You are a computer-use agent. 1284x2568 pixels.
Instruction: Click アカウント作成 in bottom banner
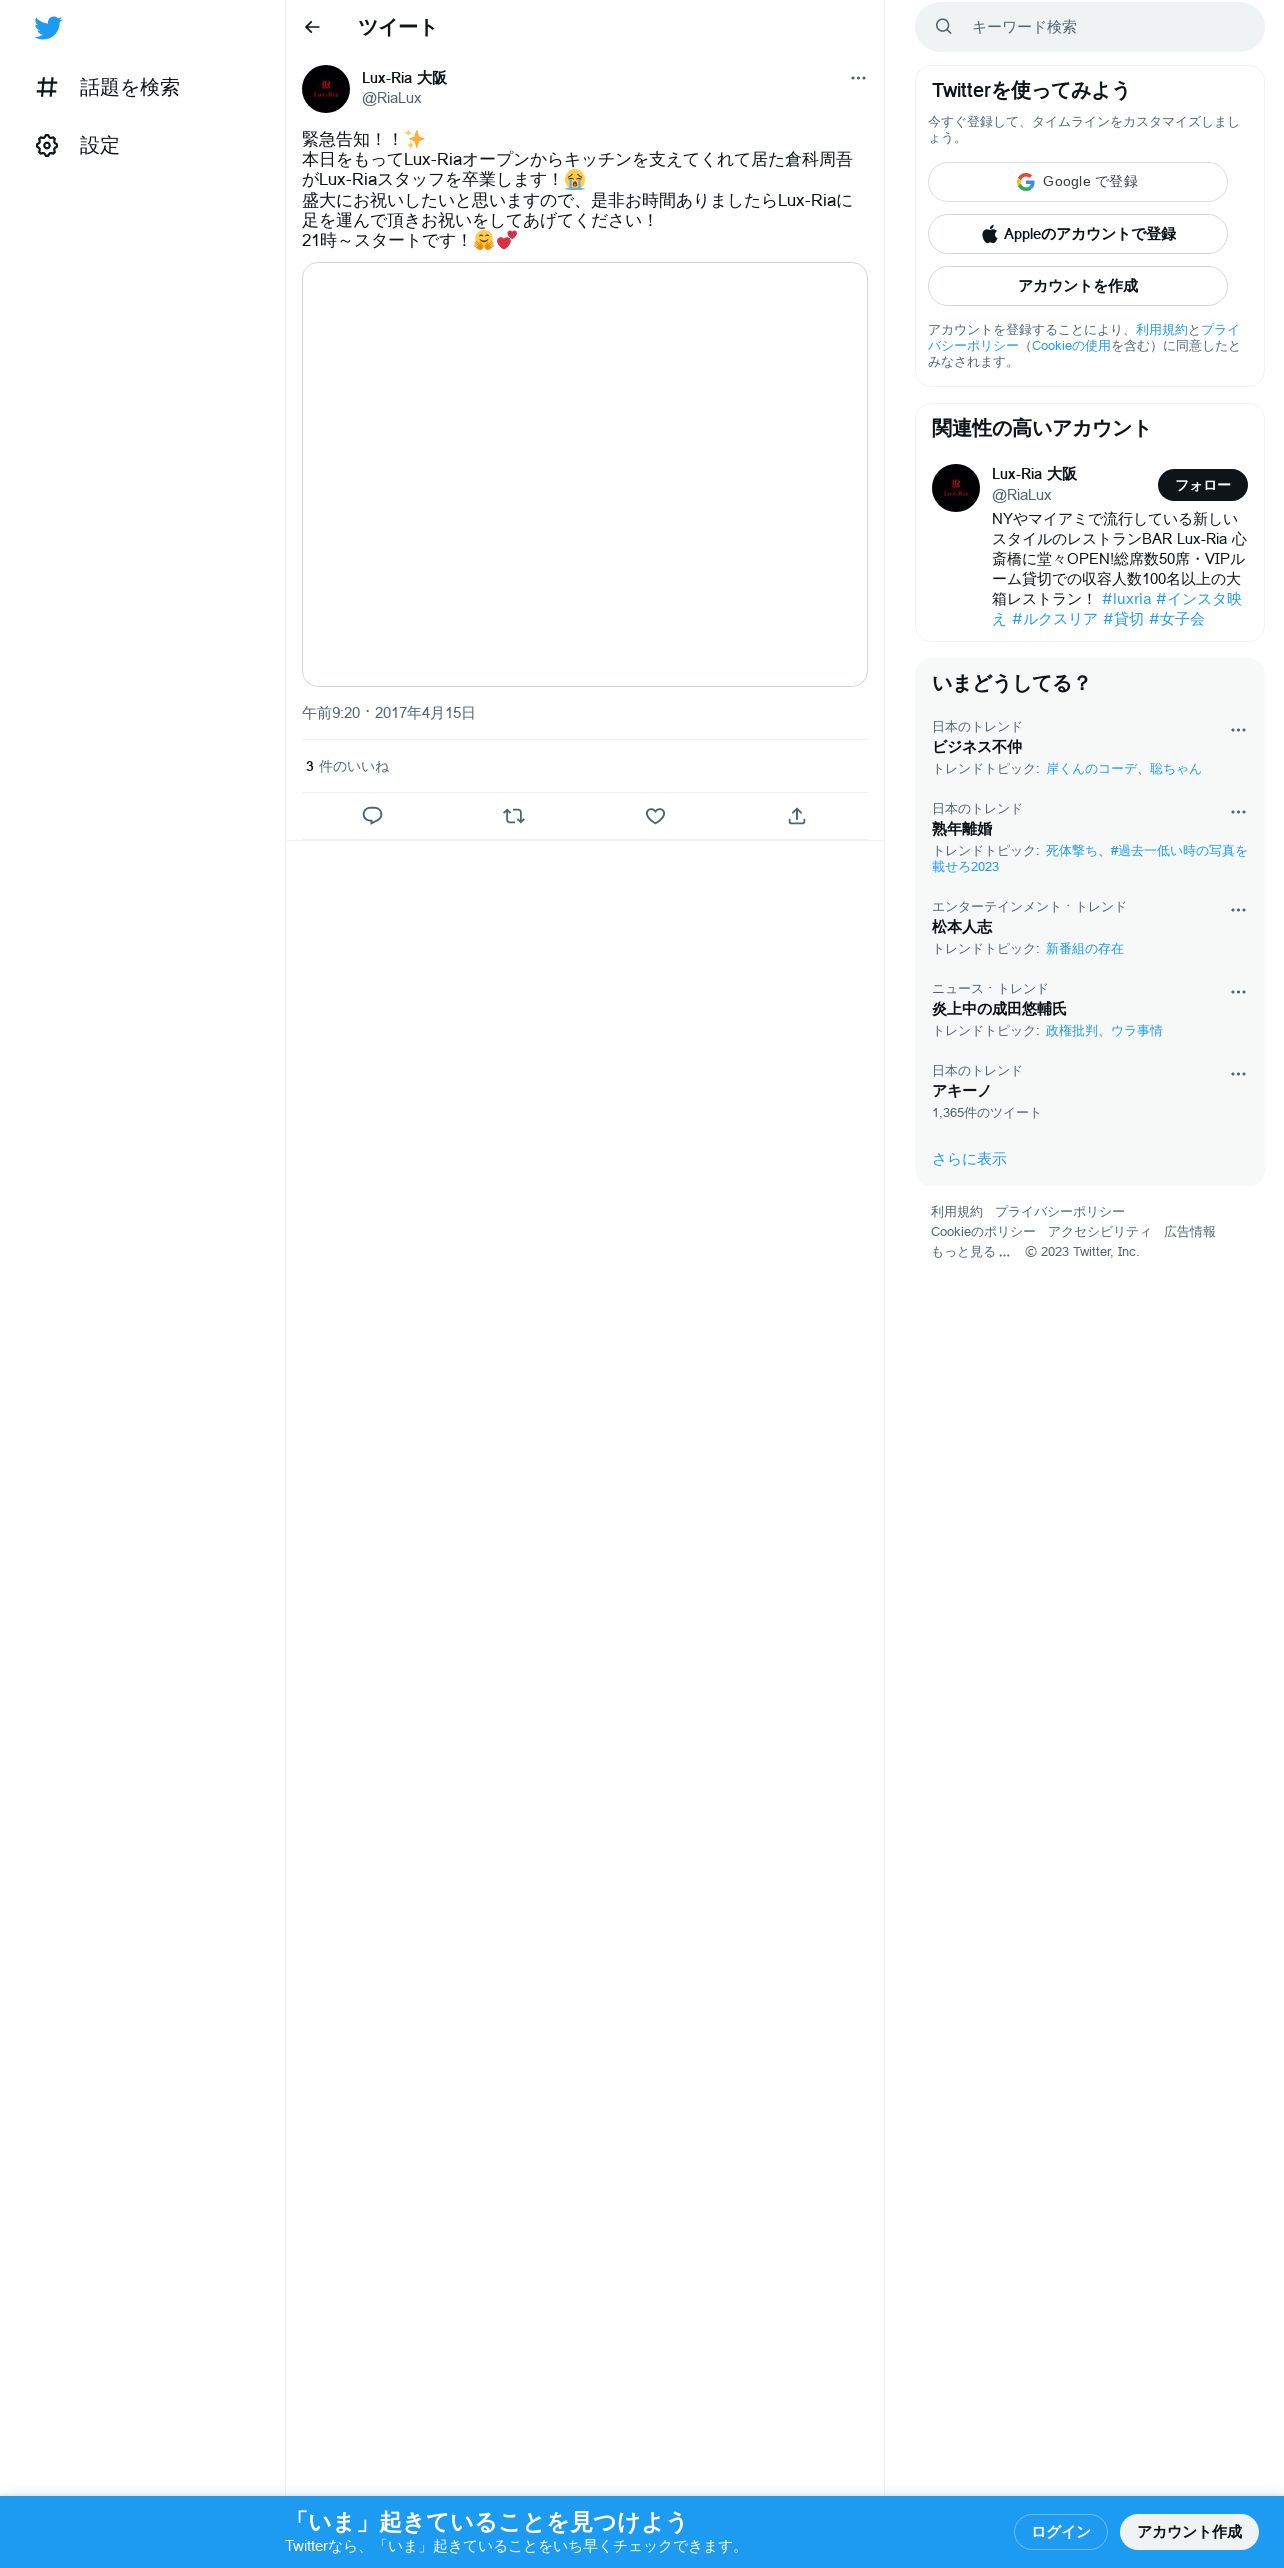(1189, 2531)
